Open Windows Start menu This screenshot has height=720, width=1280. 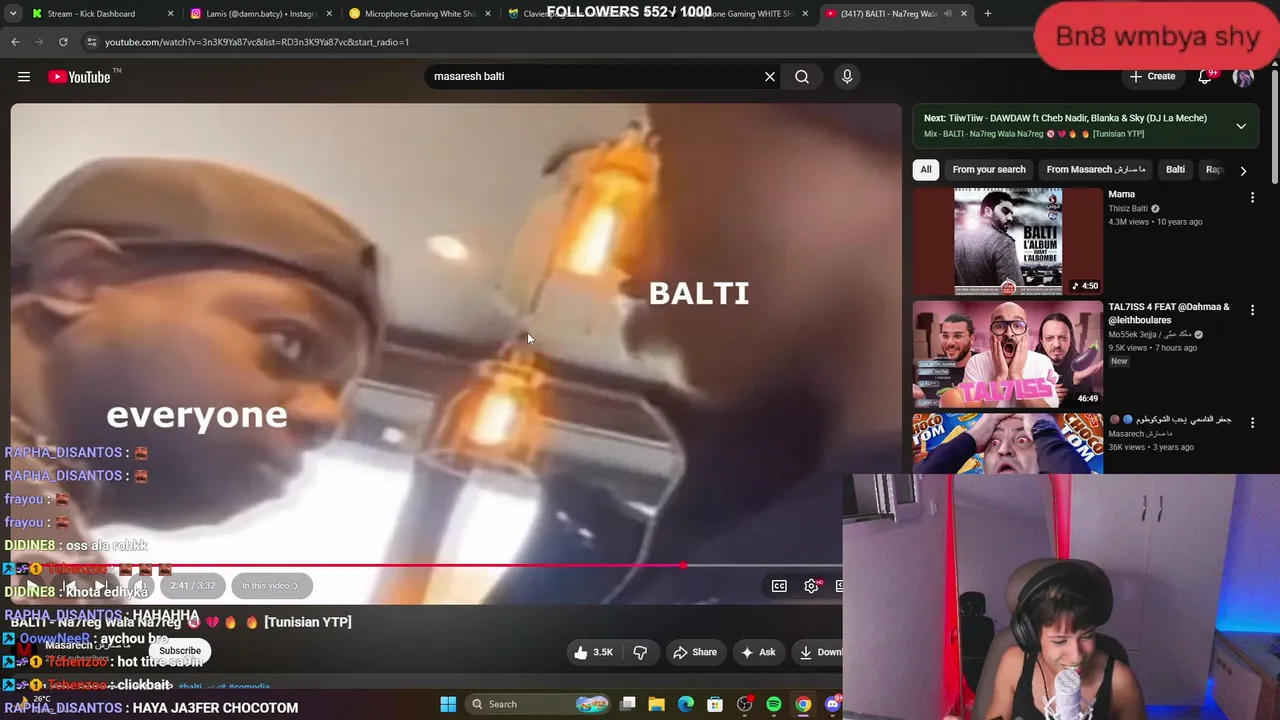(x=448, y=704)
